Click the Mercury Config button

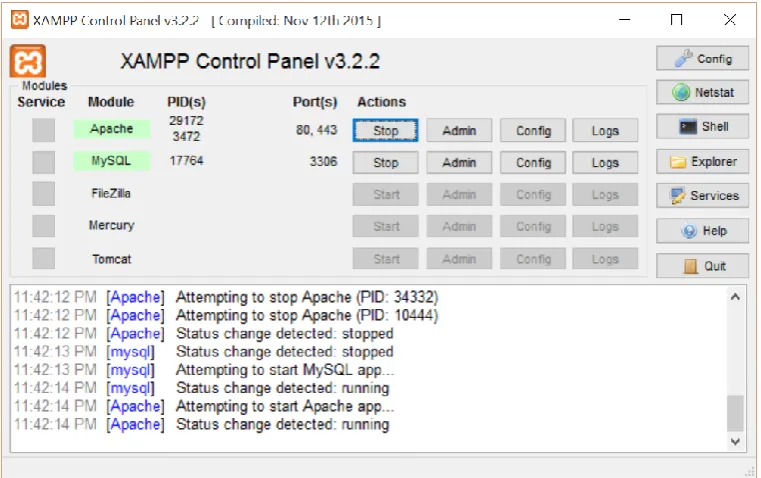coord(533,227)
